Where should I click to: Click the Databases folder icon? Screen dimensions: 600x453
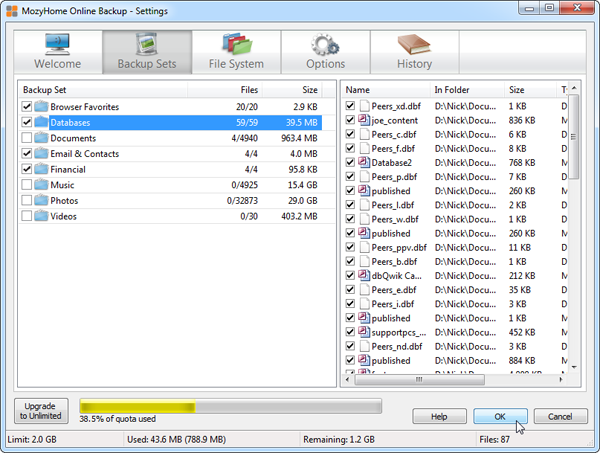coord(41,122)
